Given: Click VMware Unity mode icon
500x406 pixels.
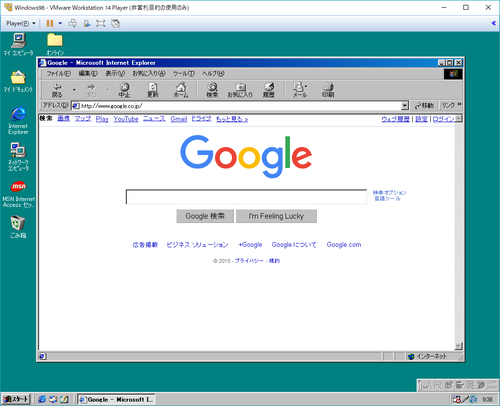Looking at the screenshot, I should [x=115, y=23].
